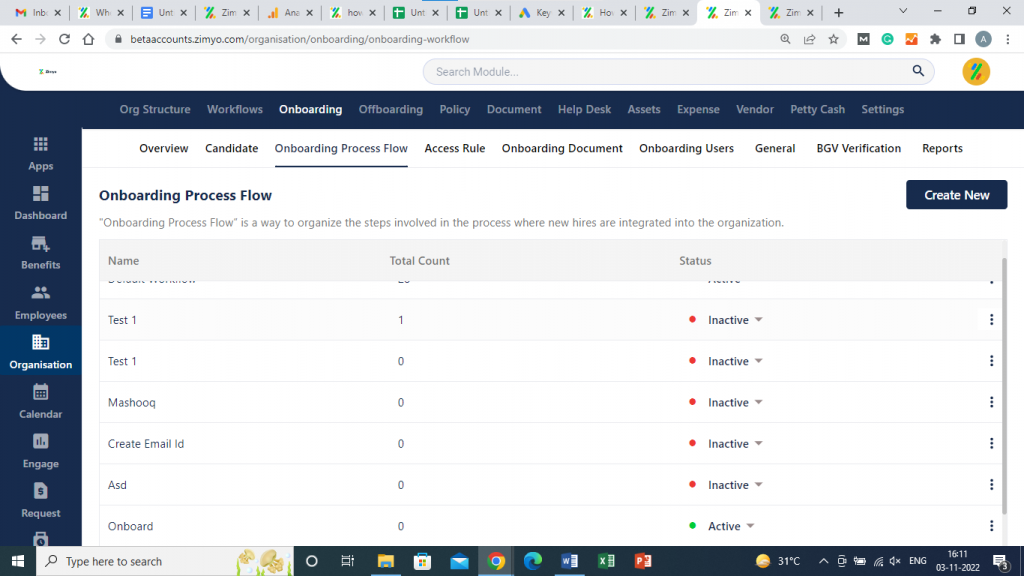Click the browser address bar URL
The image size is (1024, 576).
299,39
